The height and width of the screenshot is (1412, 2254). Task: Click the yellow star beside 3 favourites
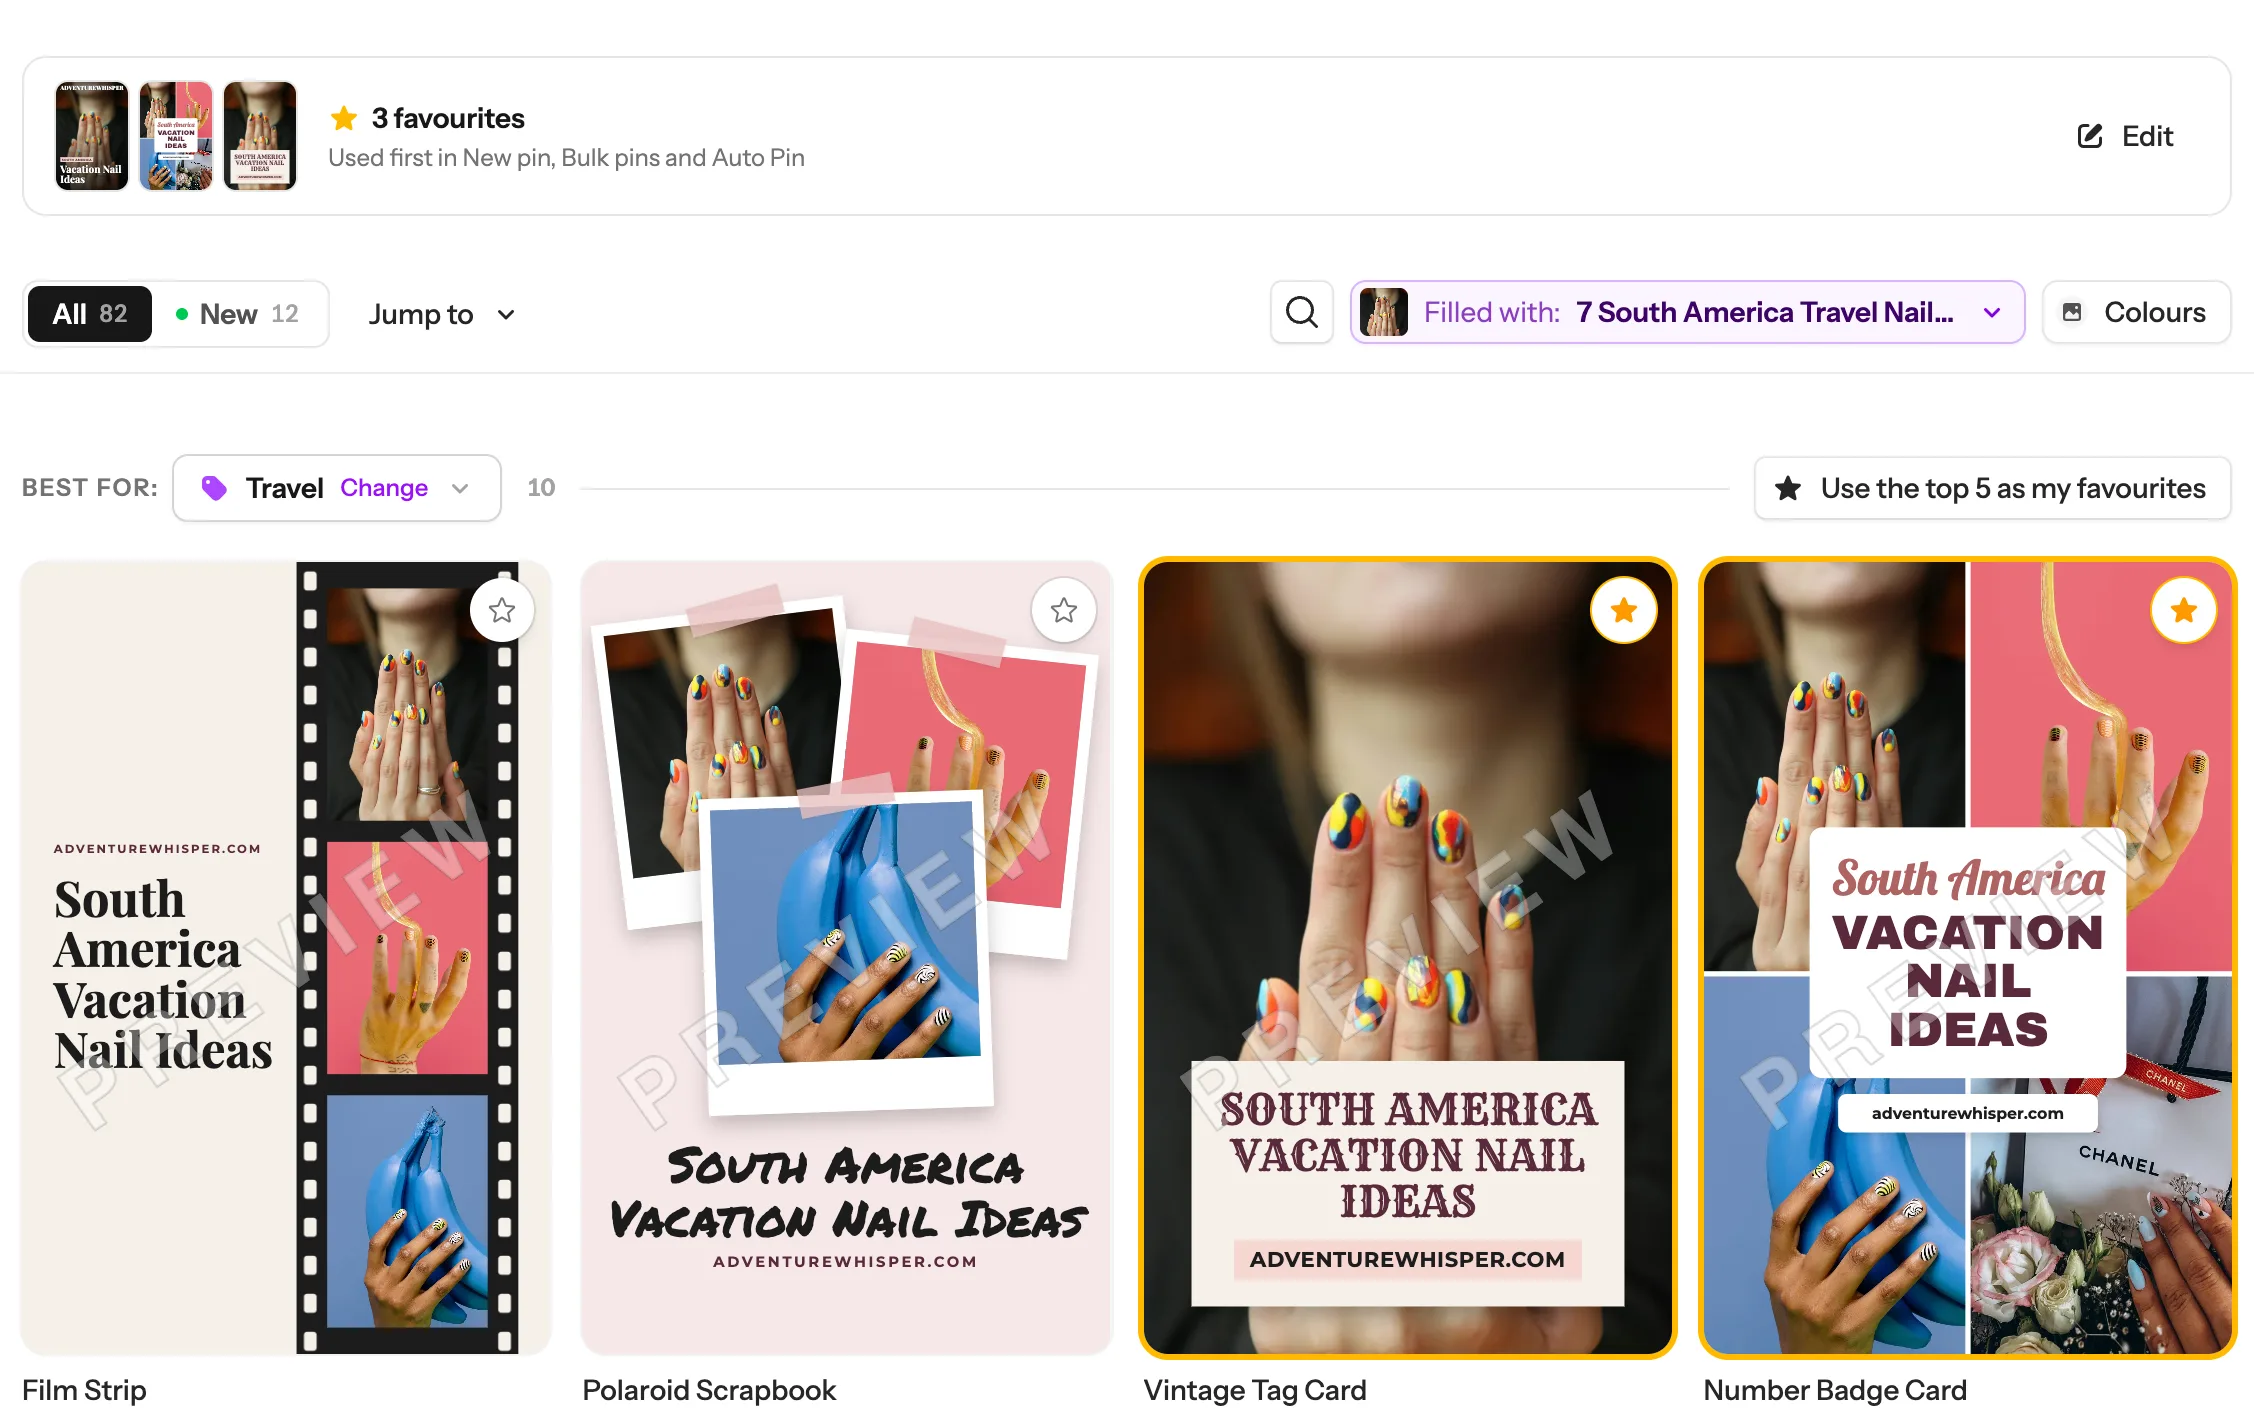click(x=344, y=118)
